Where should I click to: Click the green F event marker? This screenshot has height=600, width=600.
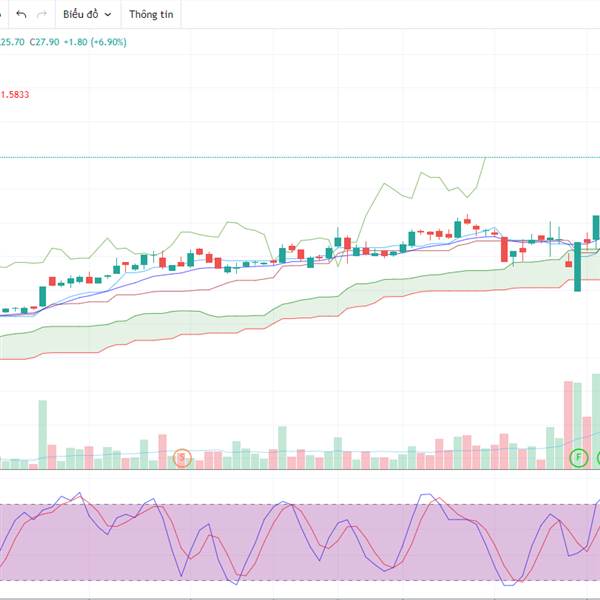[x=579, y=457]
